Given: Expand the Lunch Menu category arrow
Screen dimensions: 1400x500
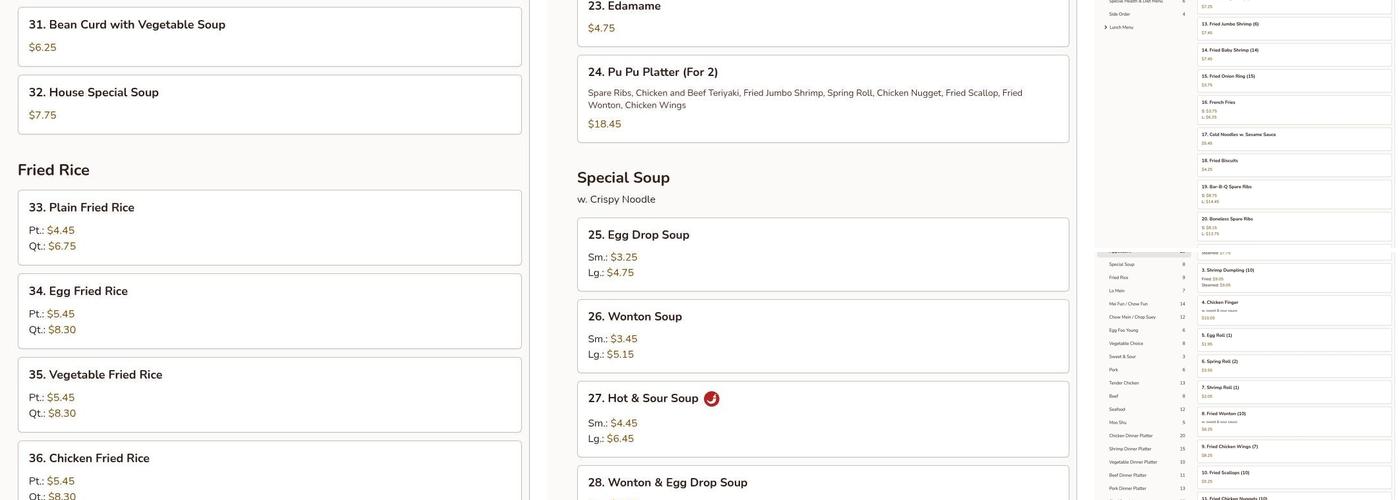Looking at the screenshot, I should pyautogui.click(x=1105, y=27).
